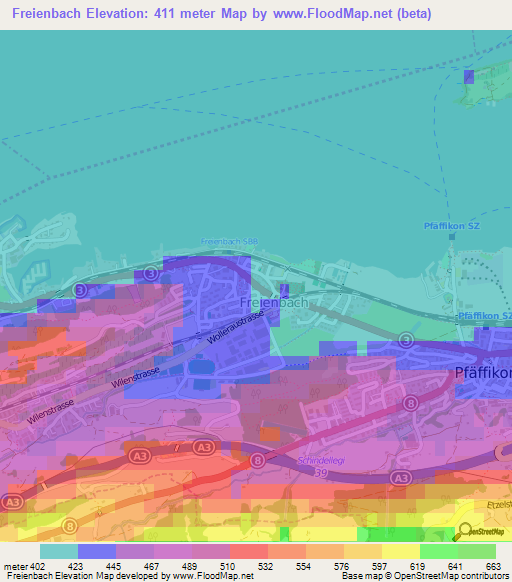Screen dimensions: 512x582
Task: Click the large Pfäffikon town label
Action: point(483,373)
